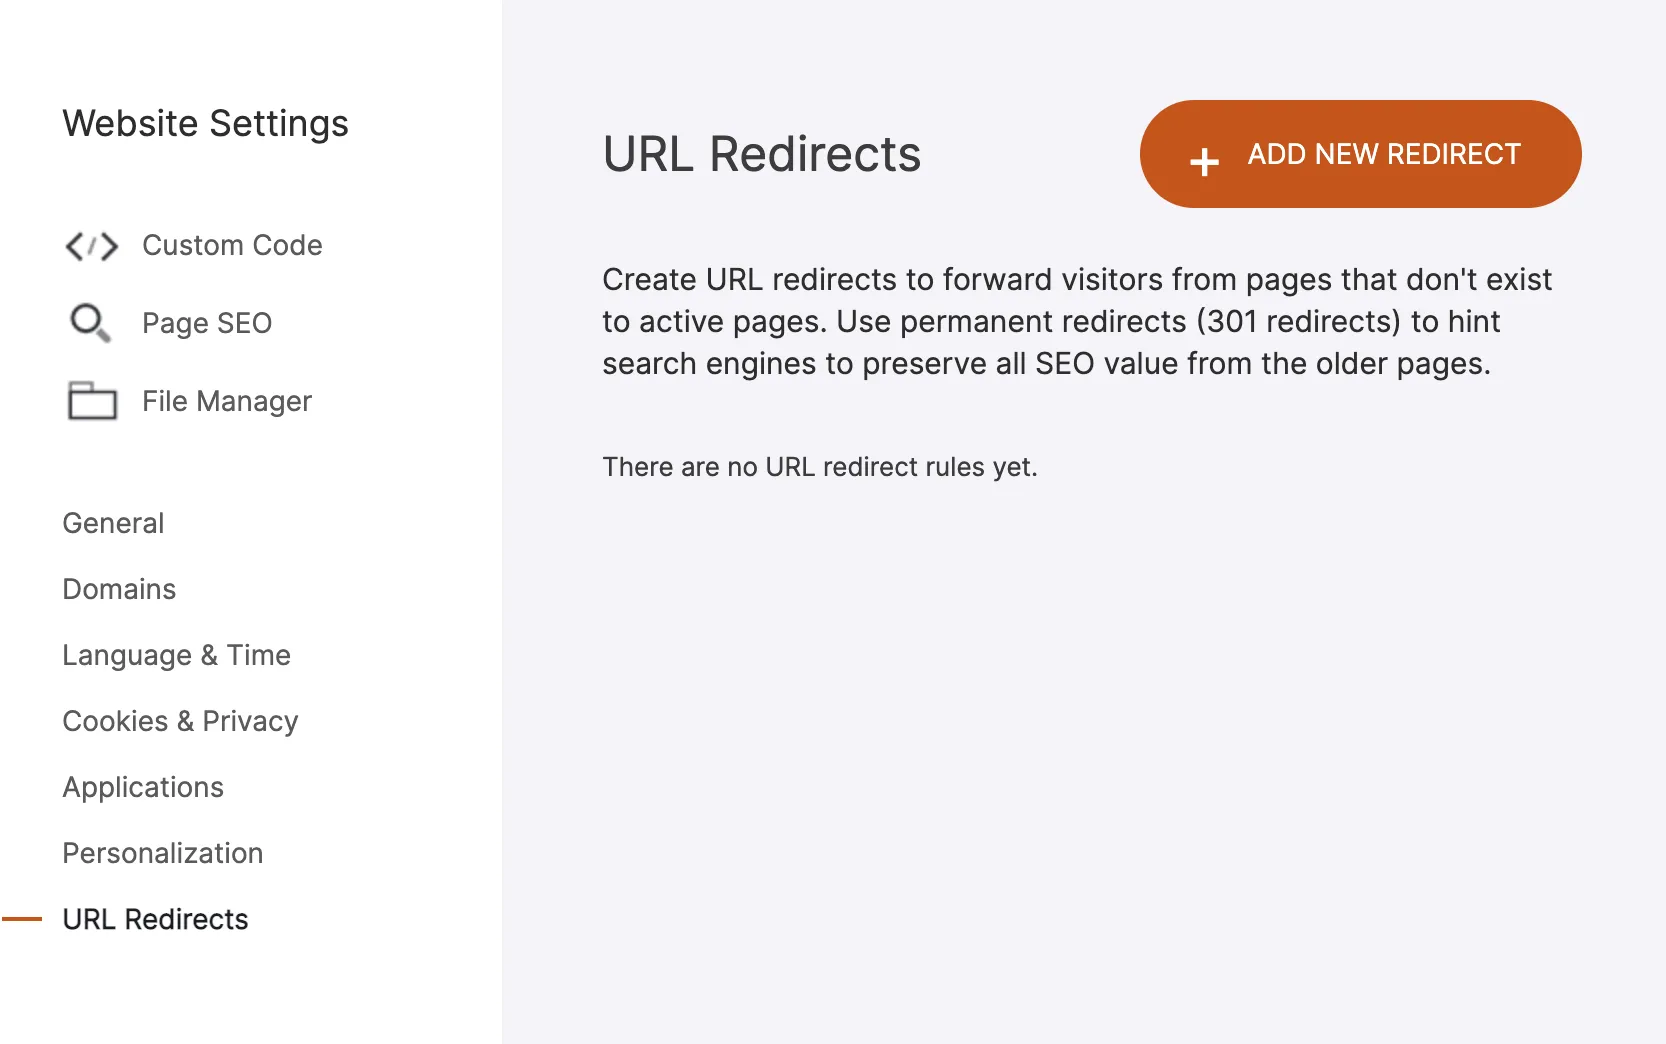Open File Manager label
Image resolution: width=1666 pixels, height=1044 pixels.
(227, 402)
